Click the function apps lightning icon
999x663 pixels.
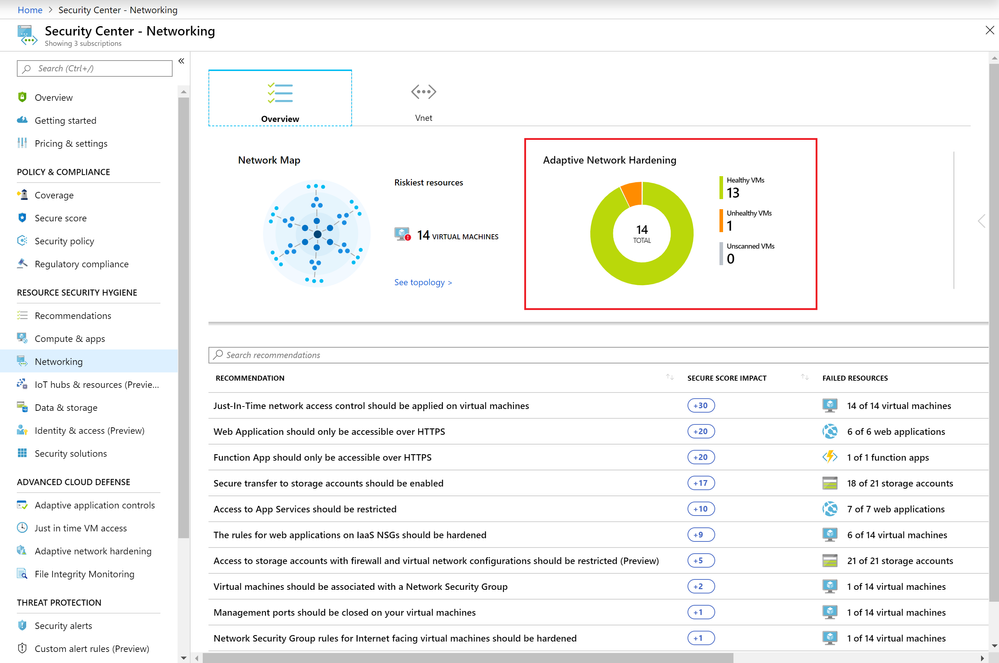(x=830, y=457)
